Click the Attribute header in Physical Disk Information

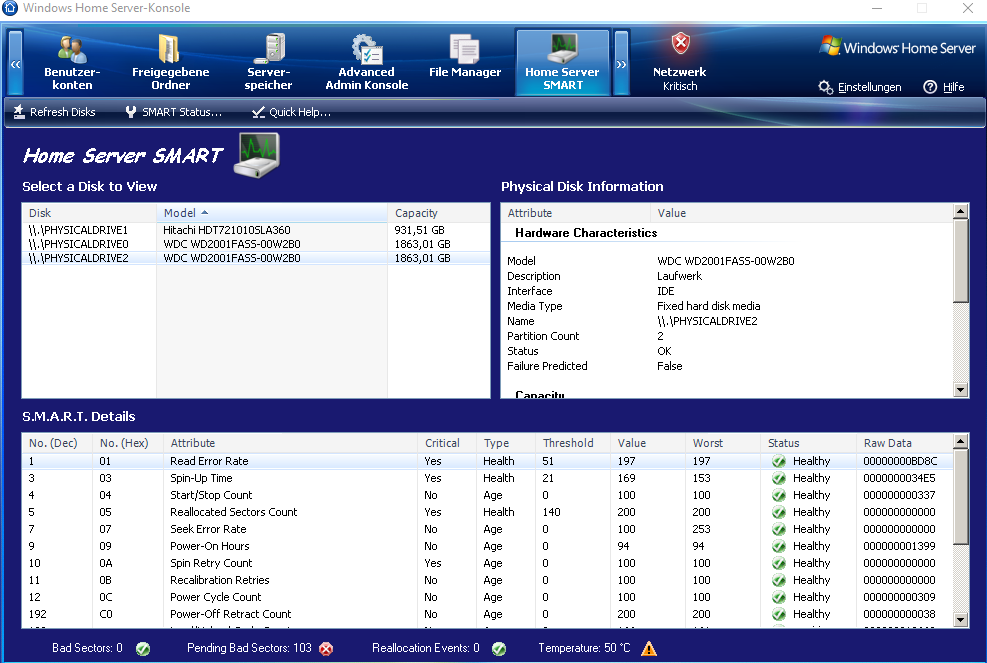[575, 213]
